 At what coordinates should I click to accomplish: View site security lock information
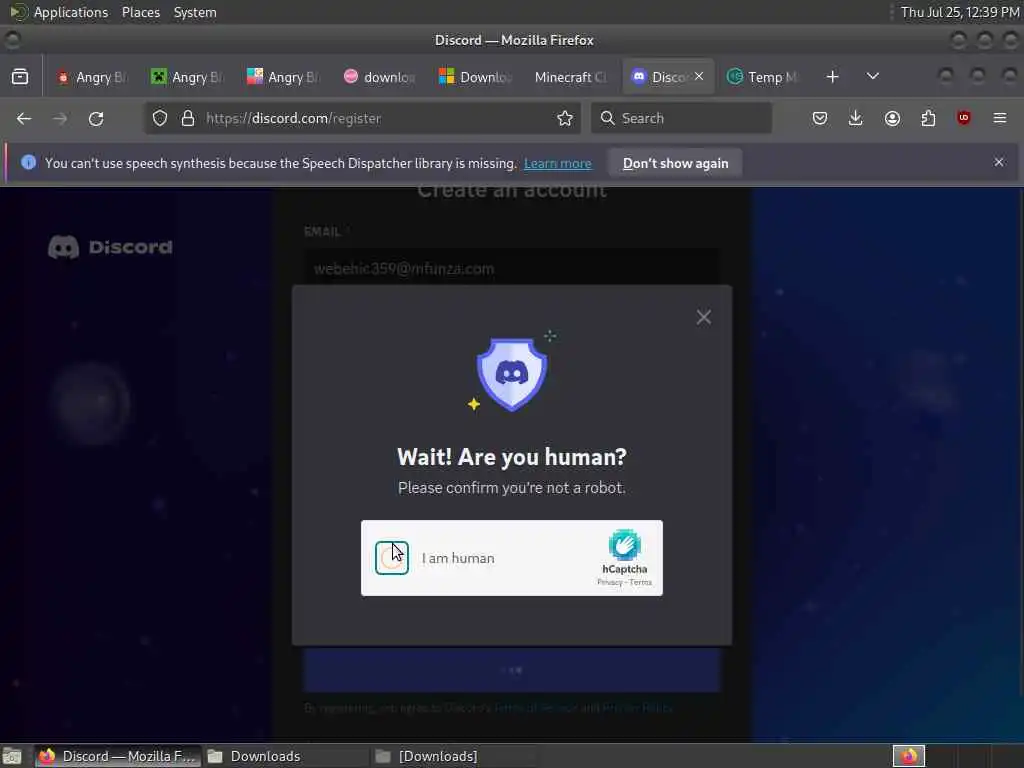point(188,118)
